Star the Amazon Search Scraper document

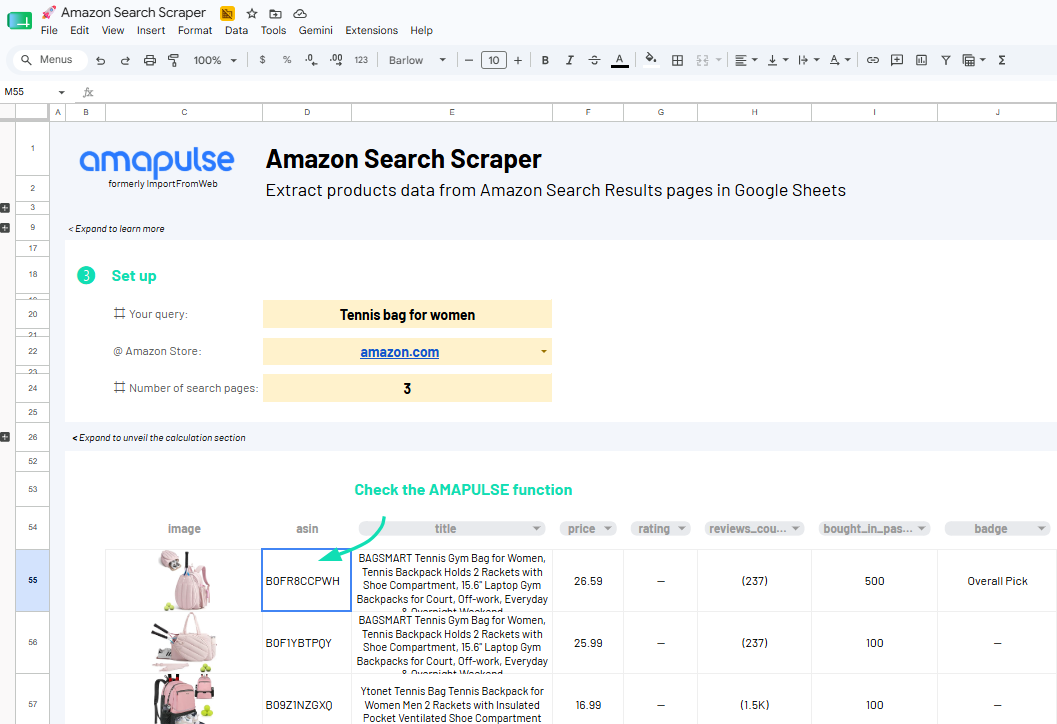(251, 13)
